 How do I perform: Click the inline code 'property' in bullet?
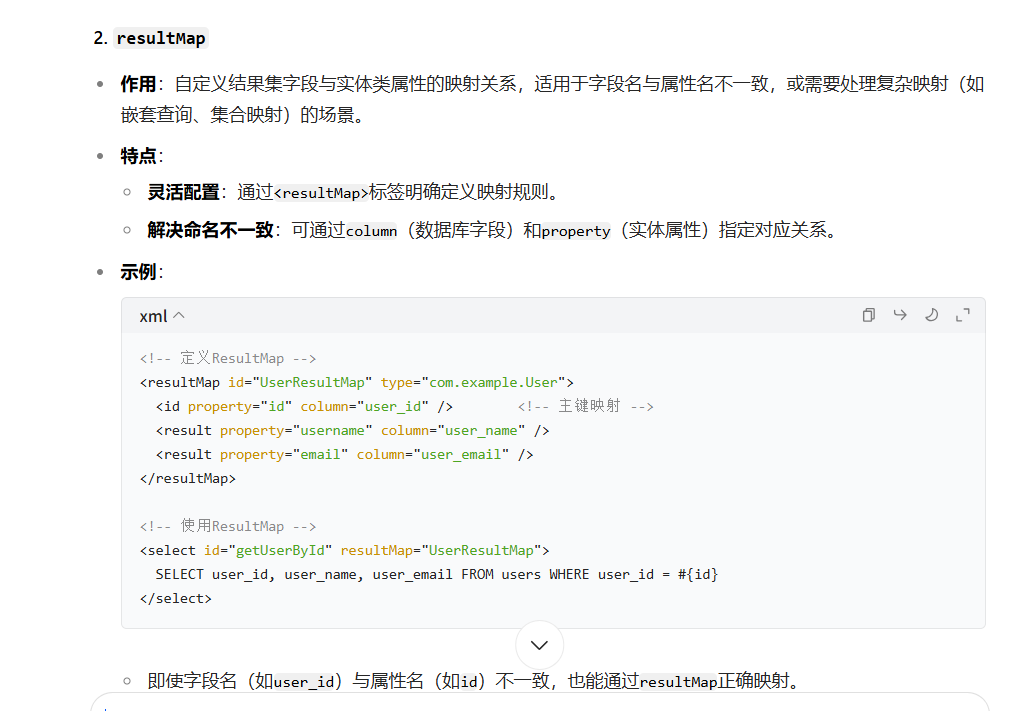576,232
